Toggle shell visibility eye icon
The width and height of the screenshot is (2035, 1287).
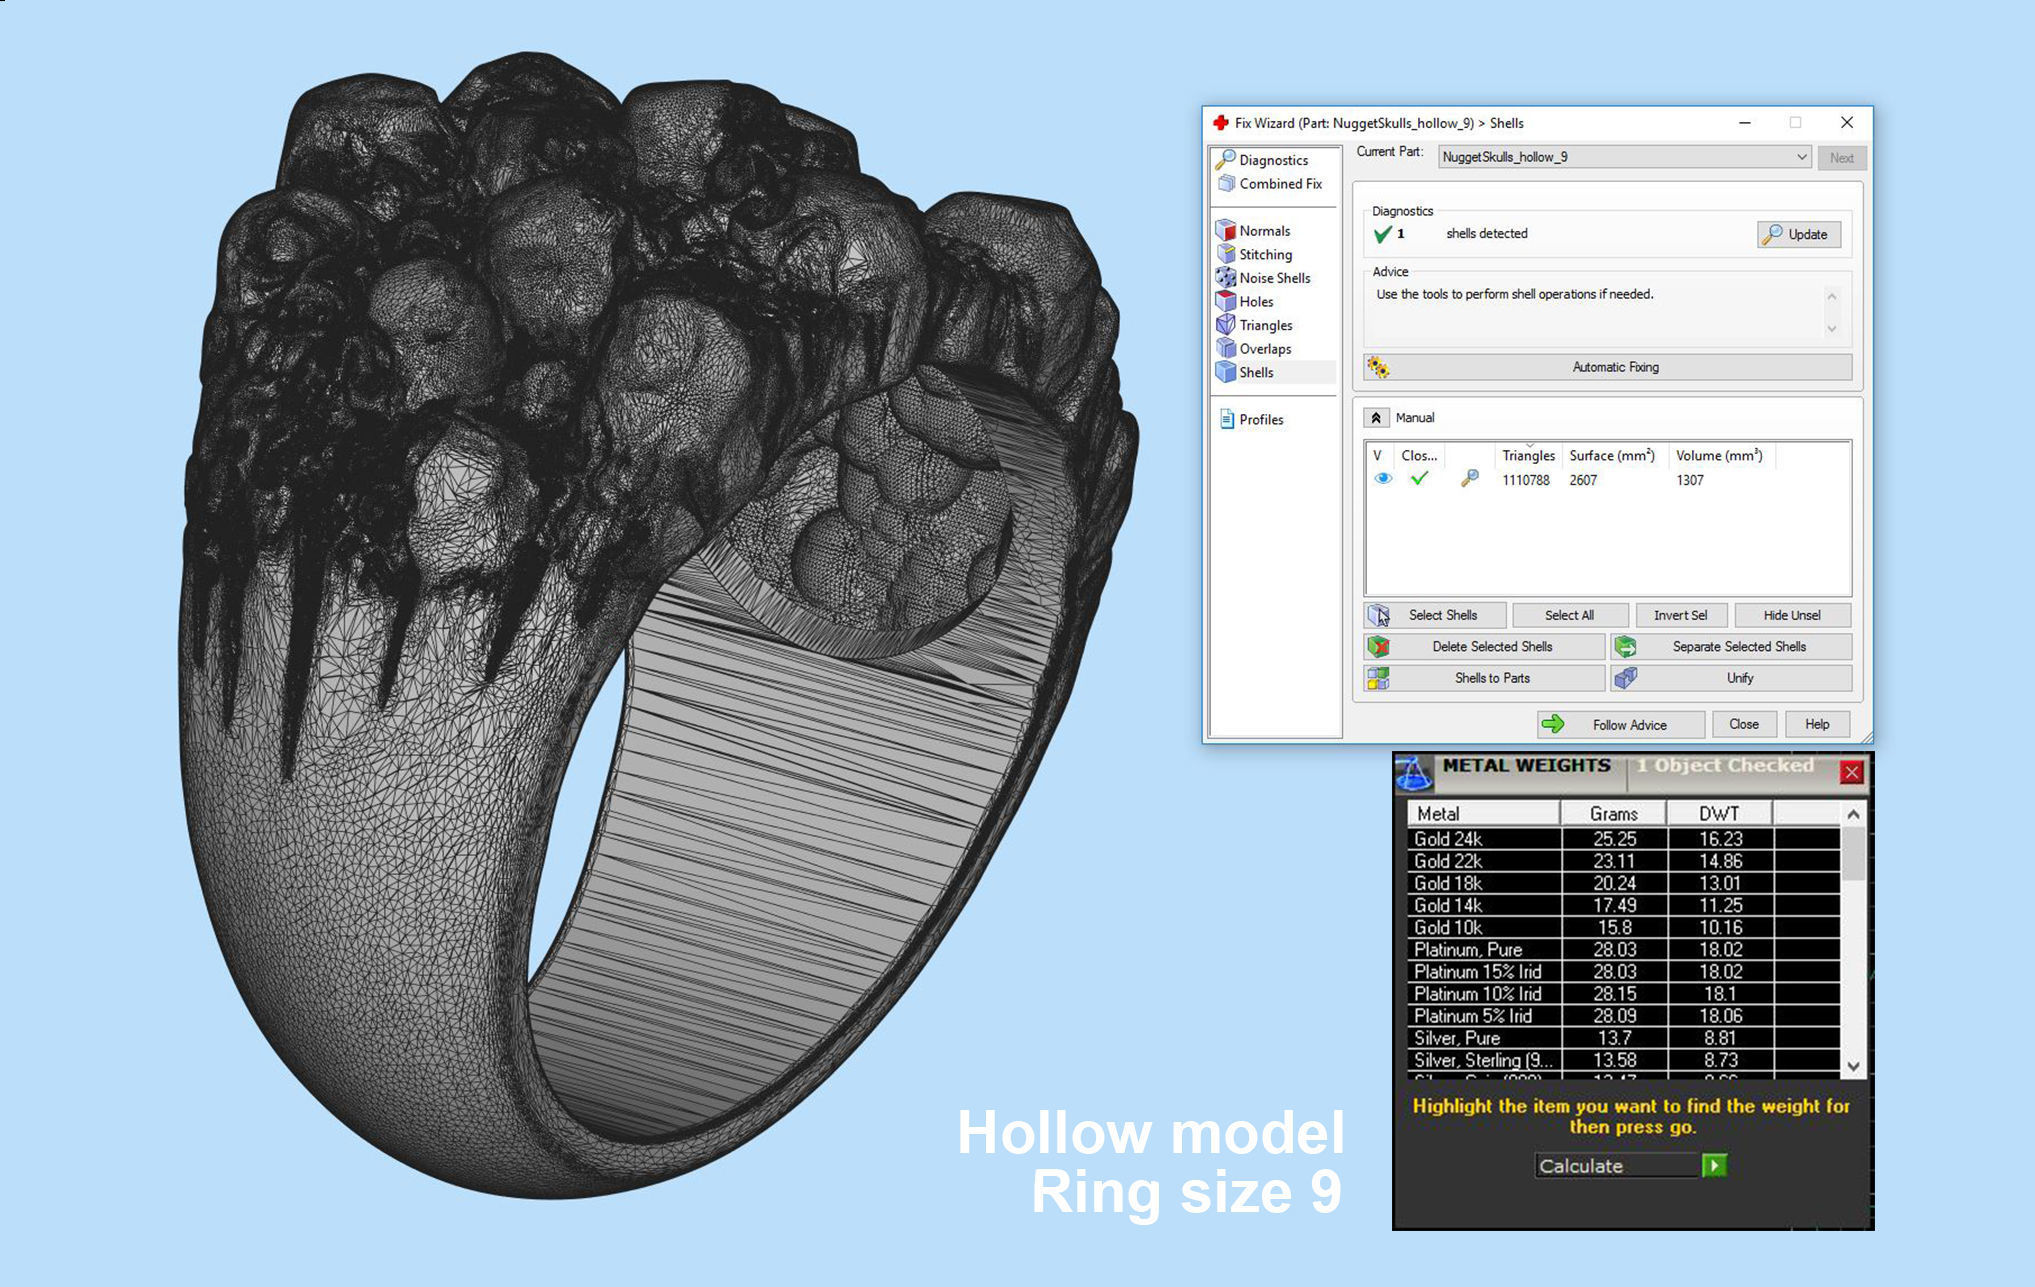click(1383, 479)
